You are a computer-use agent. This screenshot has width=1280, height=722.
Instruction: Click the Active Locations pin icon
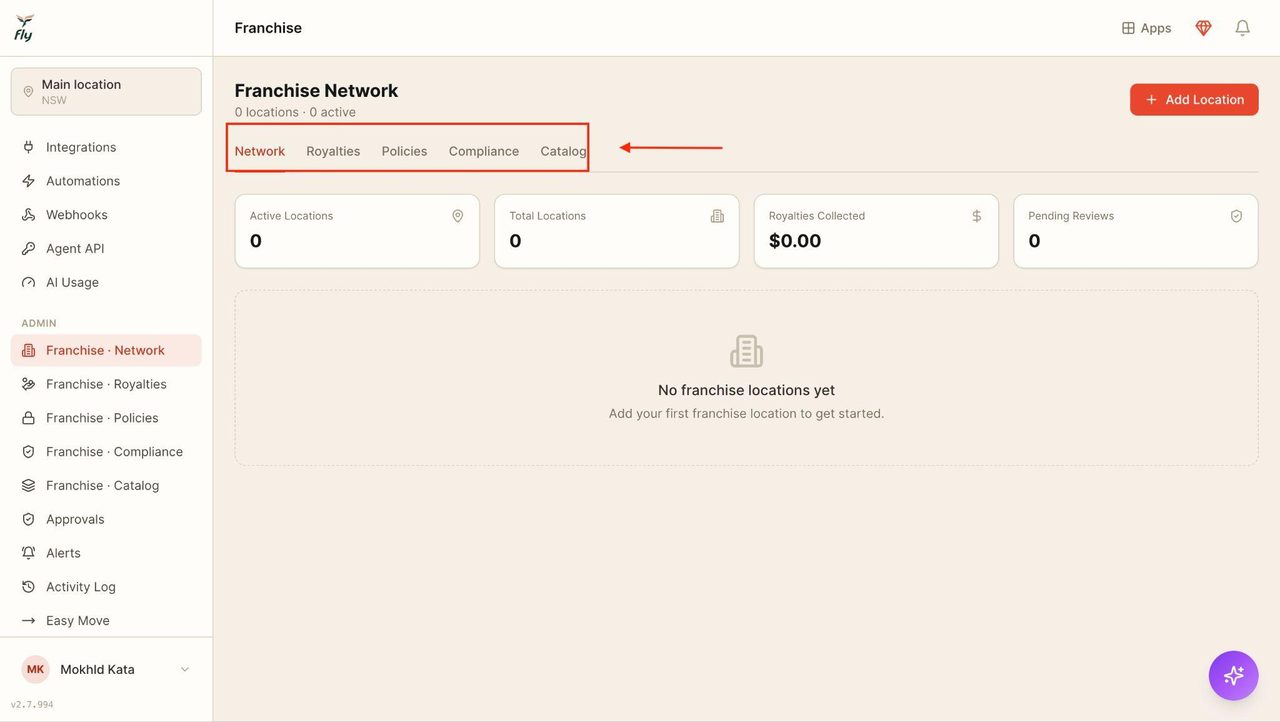point(458,216)
